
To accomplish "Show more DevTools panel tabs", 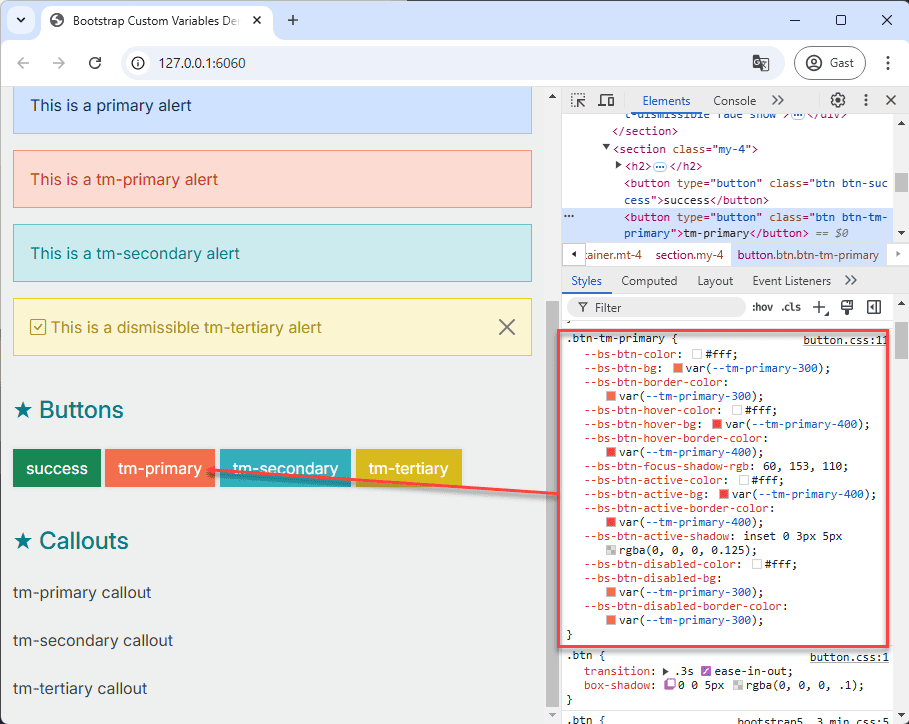I will pyautogui.click(x=777, y=100).
